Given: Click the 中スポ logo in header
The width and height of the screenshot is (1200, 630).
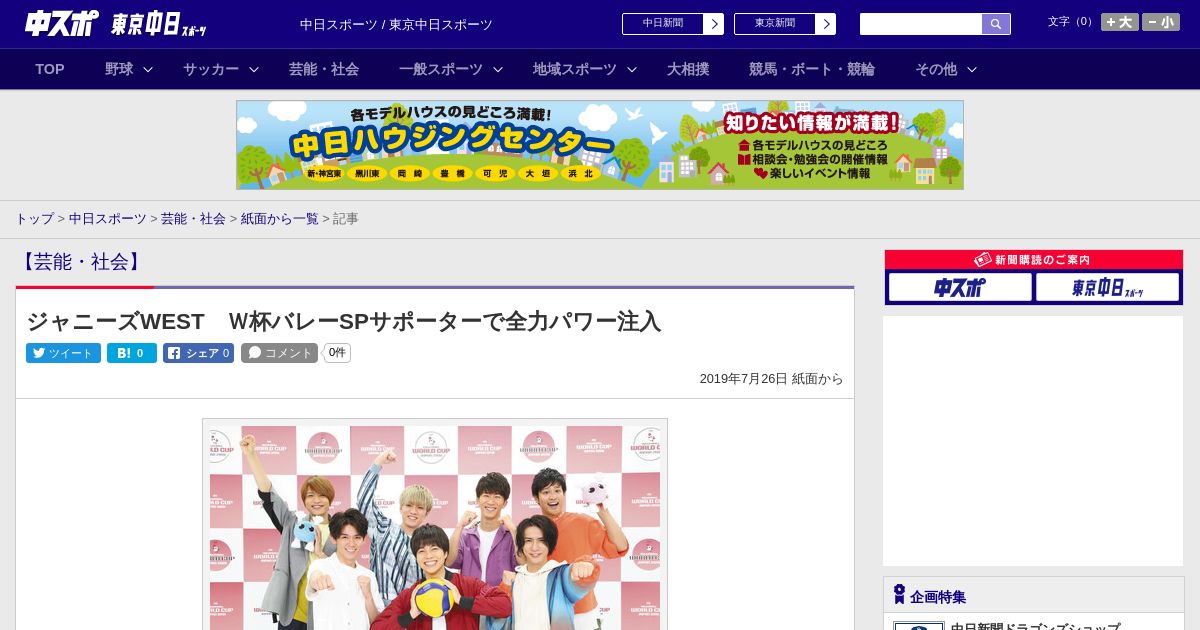Looking at the screenshot, I should tap(62, 23).
